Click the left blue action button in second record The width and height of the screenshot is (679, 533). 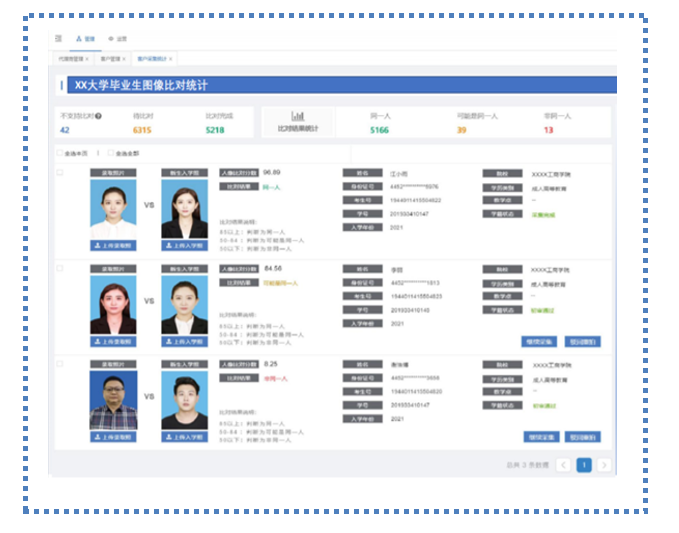[540, 341]
